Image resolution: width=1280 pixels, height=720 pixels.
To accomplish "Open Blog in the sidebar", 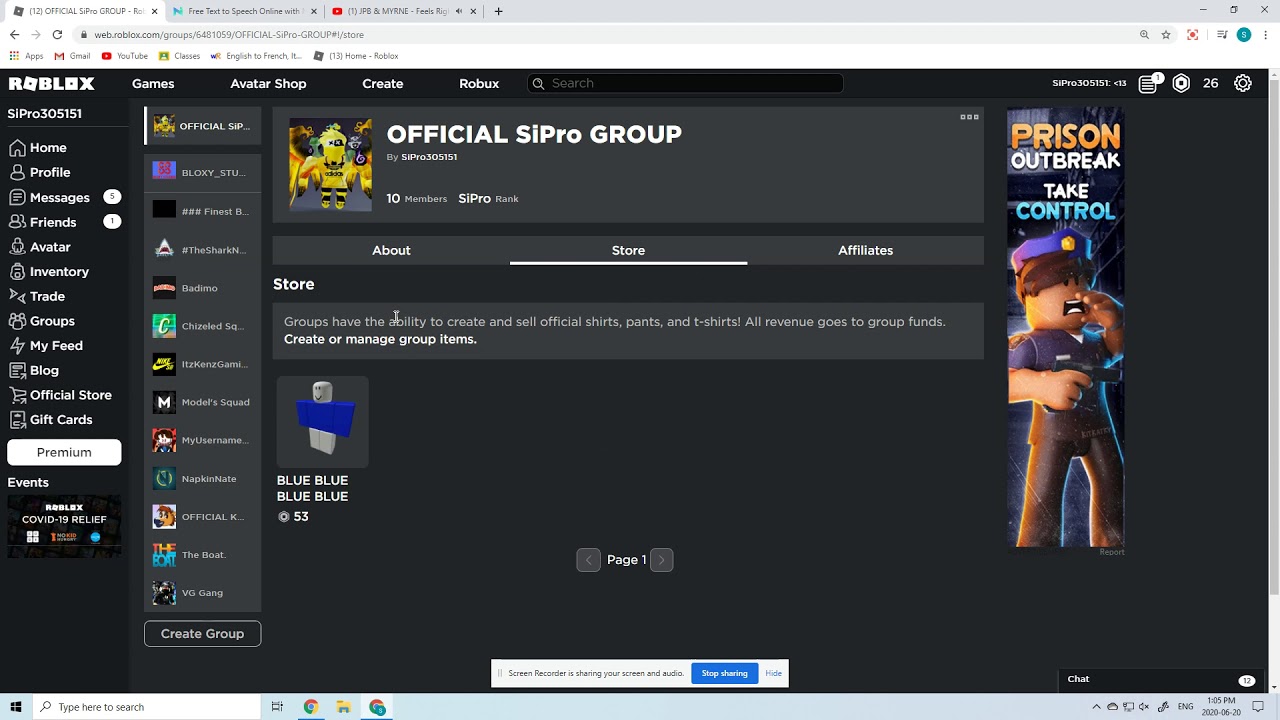I will [x=34, y=370].
